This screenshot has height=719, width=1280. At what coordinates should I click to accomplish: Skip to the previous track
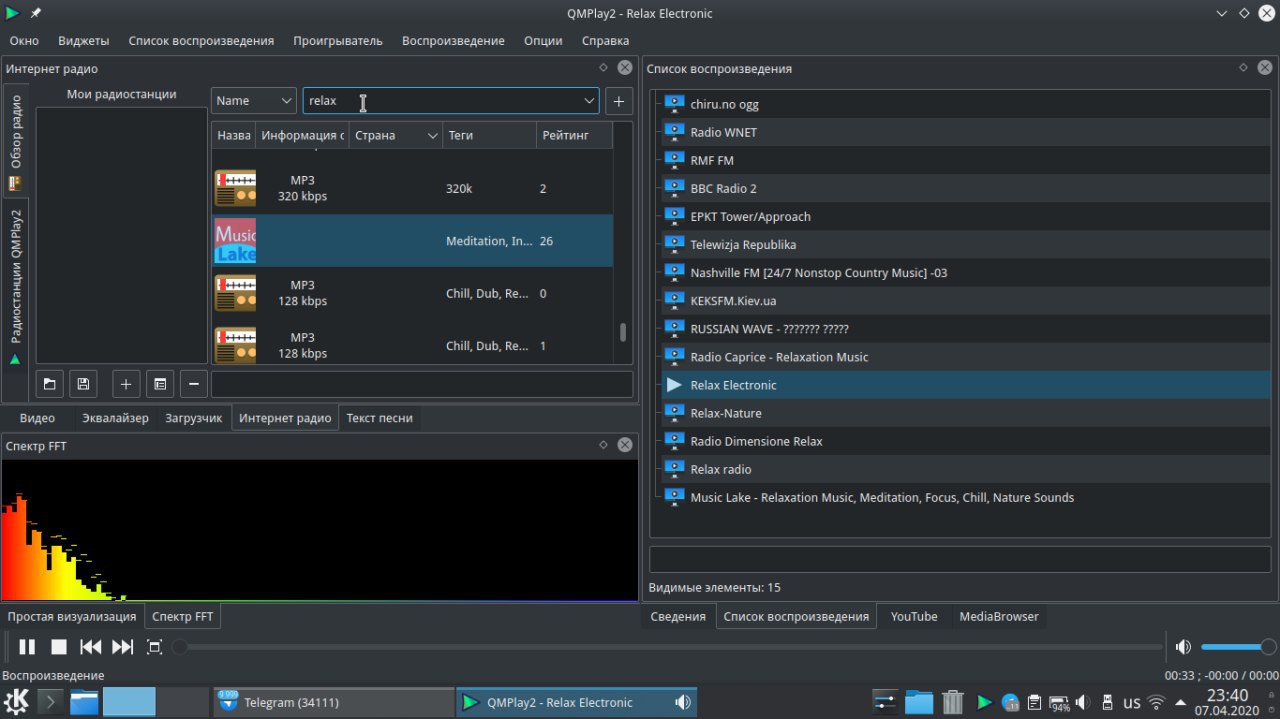[91, 647]
